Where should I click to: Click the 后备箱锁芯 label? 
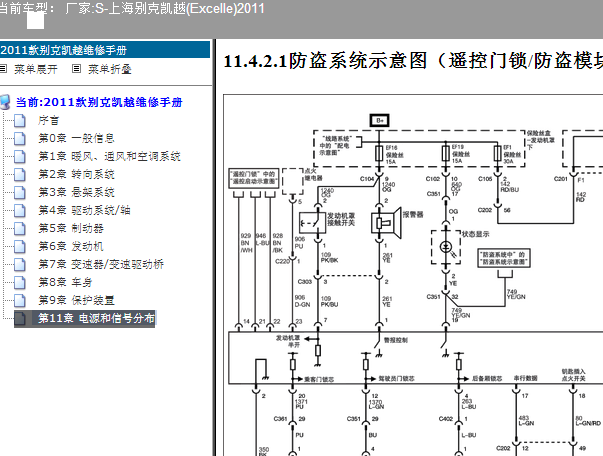487,379
